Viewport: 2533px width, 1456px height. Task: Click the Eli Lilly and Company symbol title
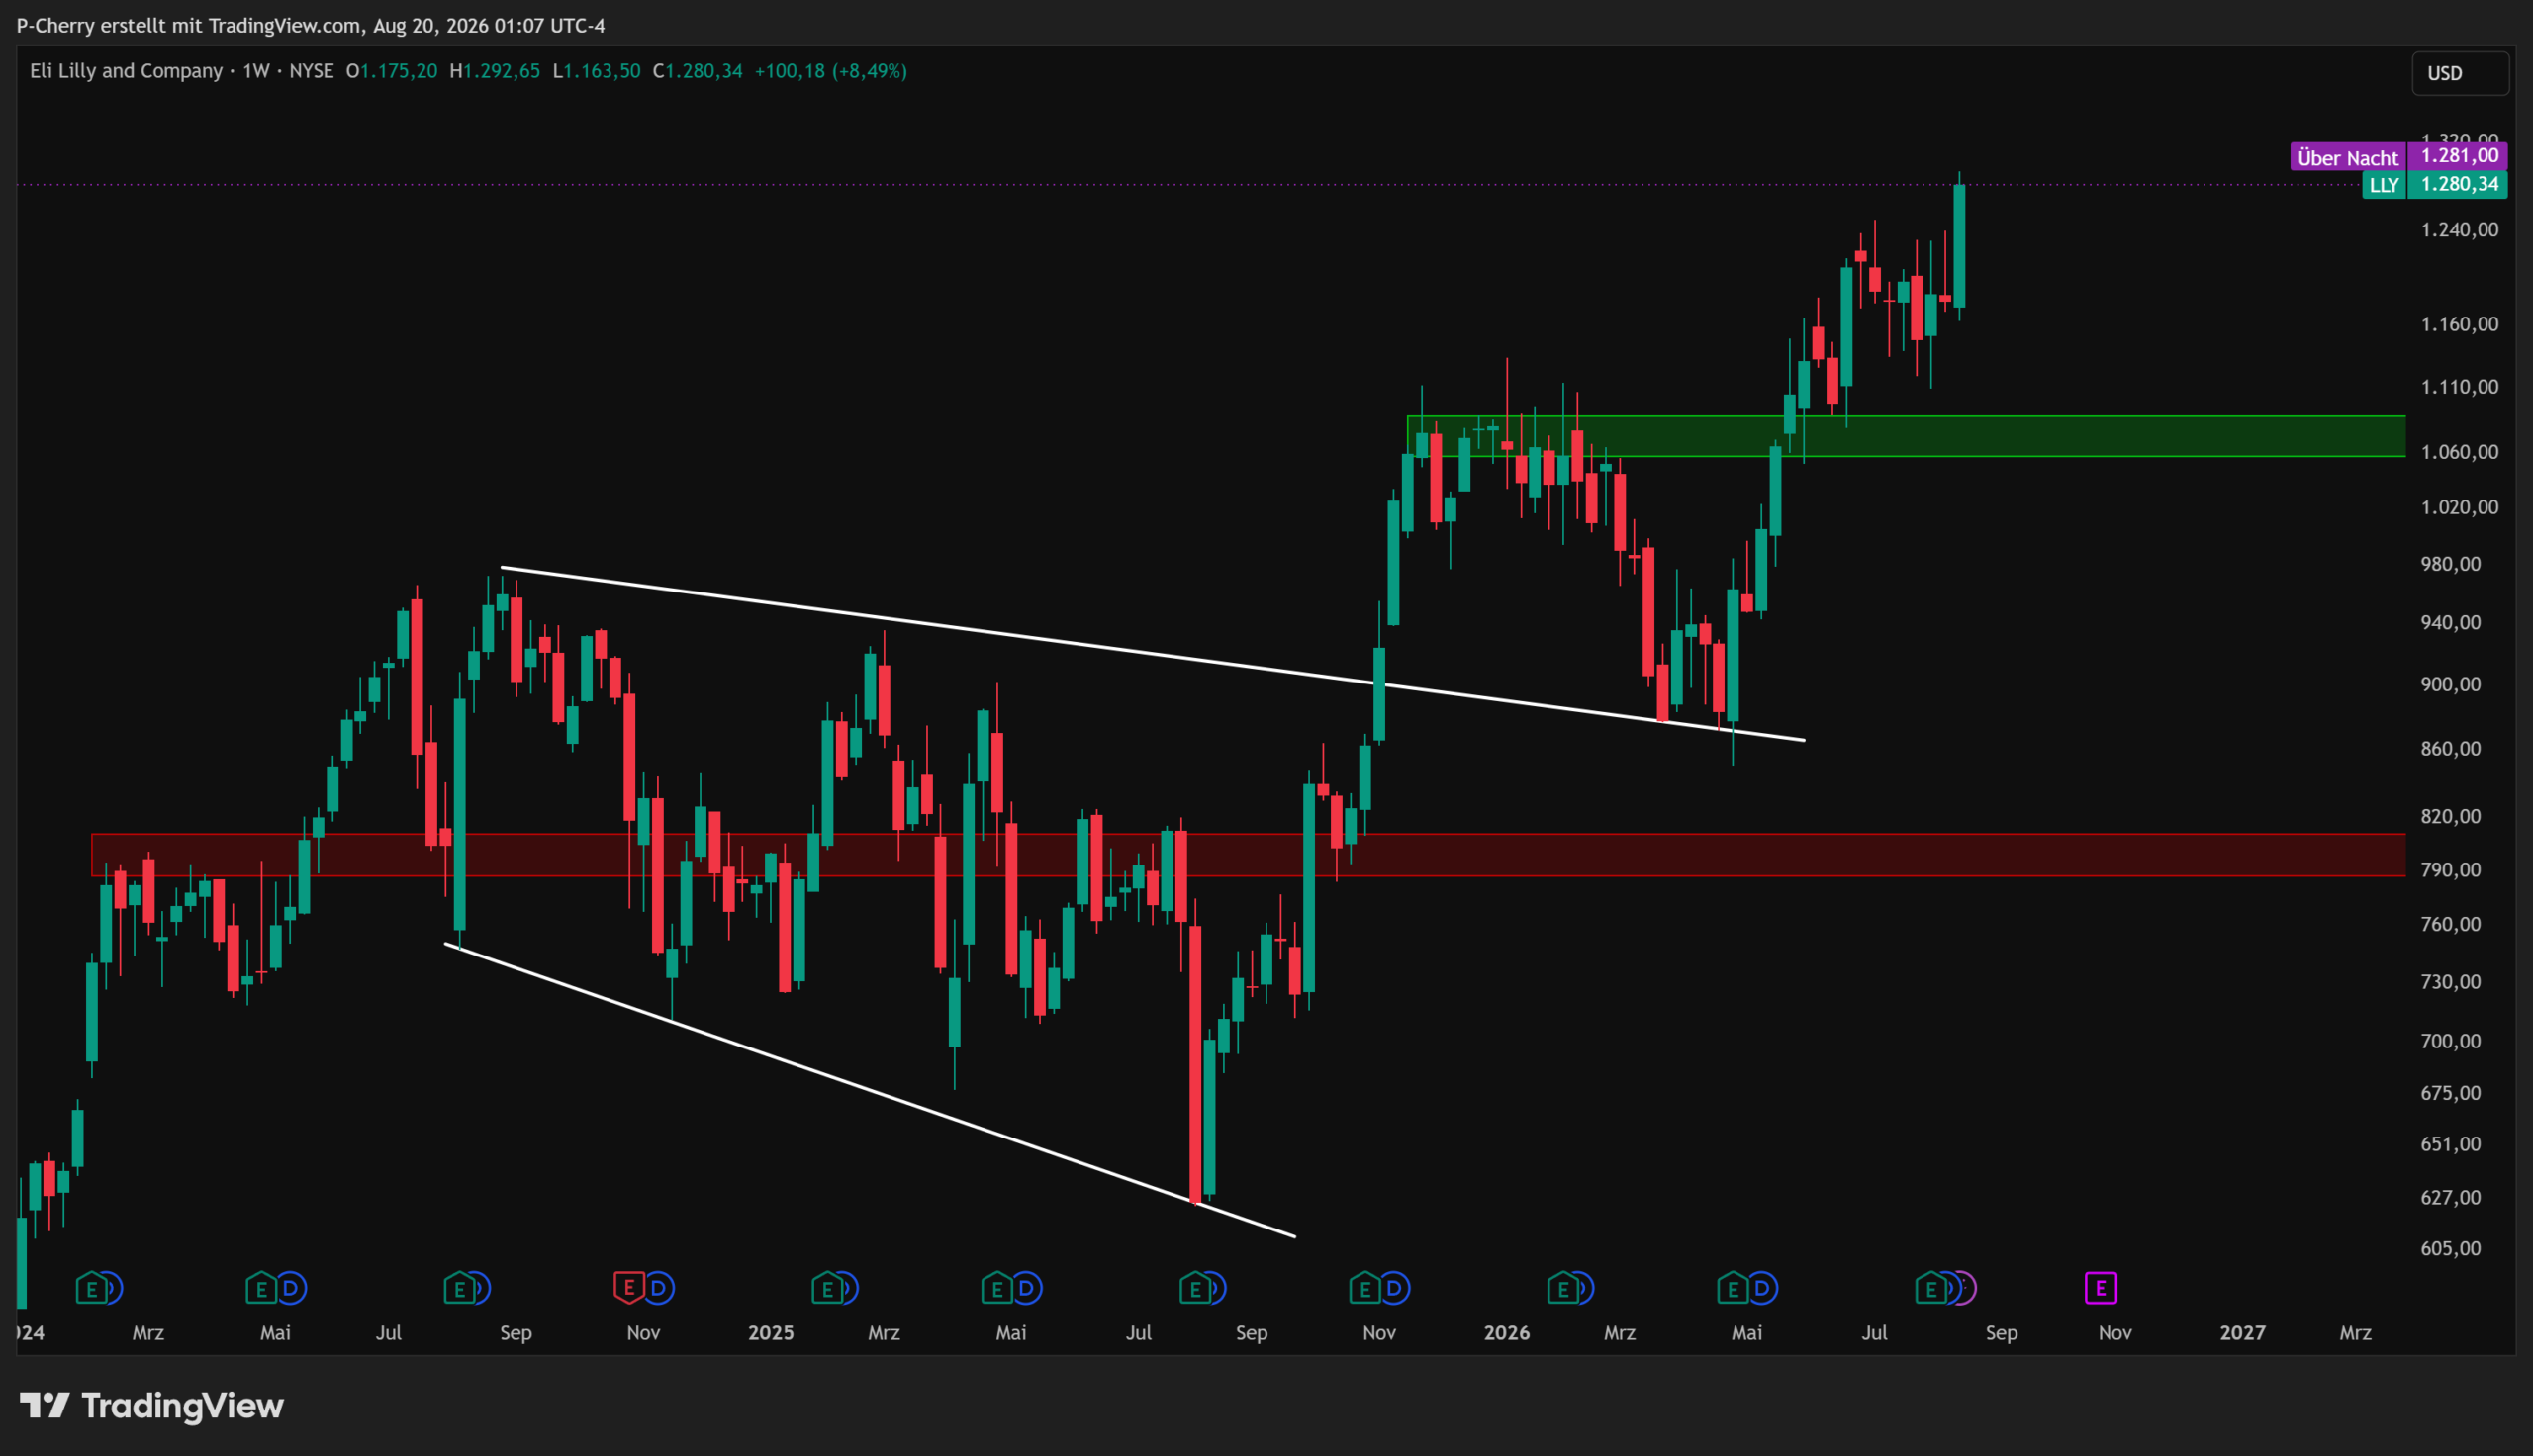click(x=126, y=71)
